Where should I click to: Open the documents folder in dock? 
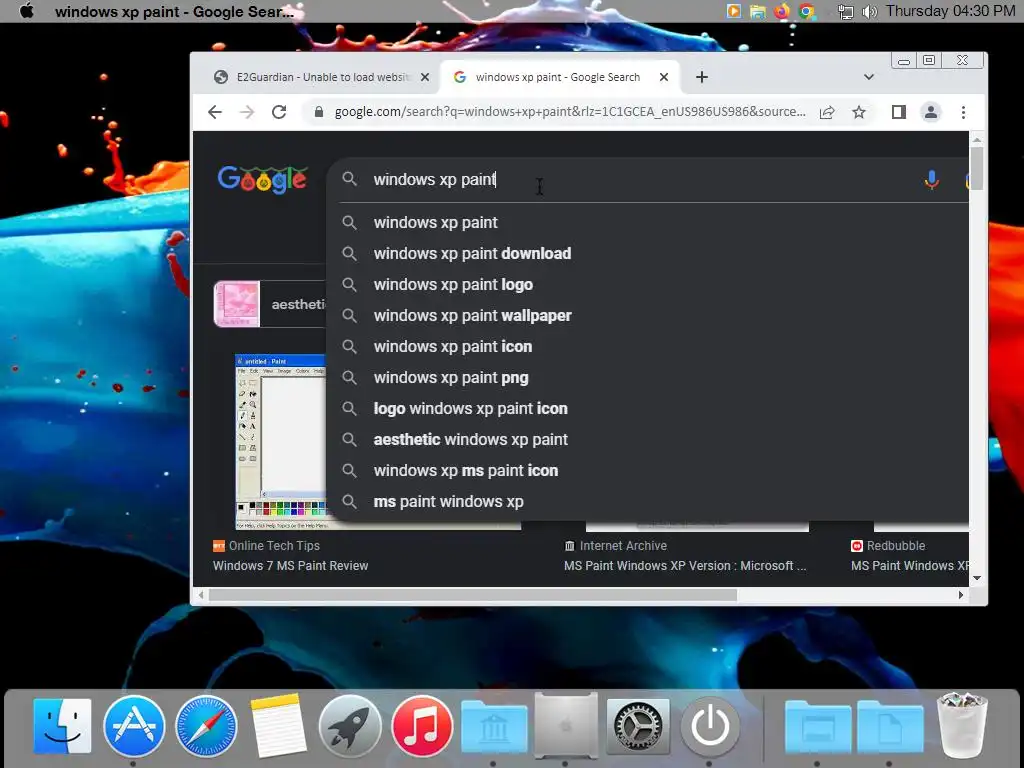(x=890, y=726)
